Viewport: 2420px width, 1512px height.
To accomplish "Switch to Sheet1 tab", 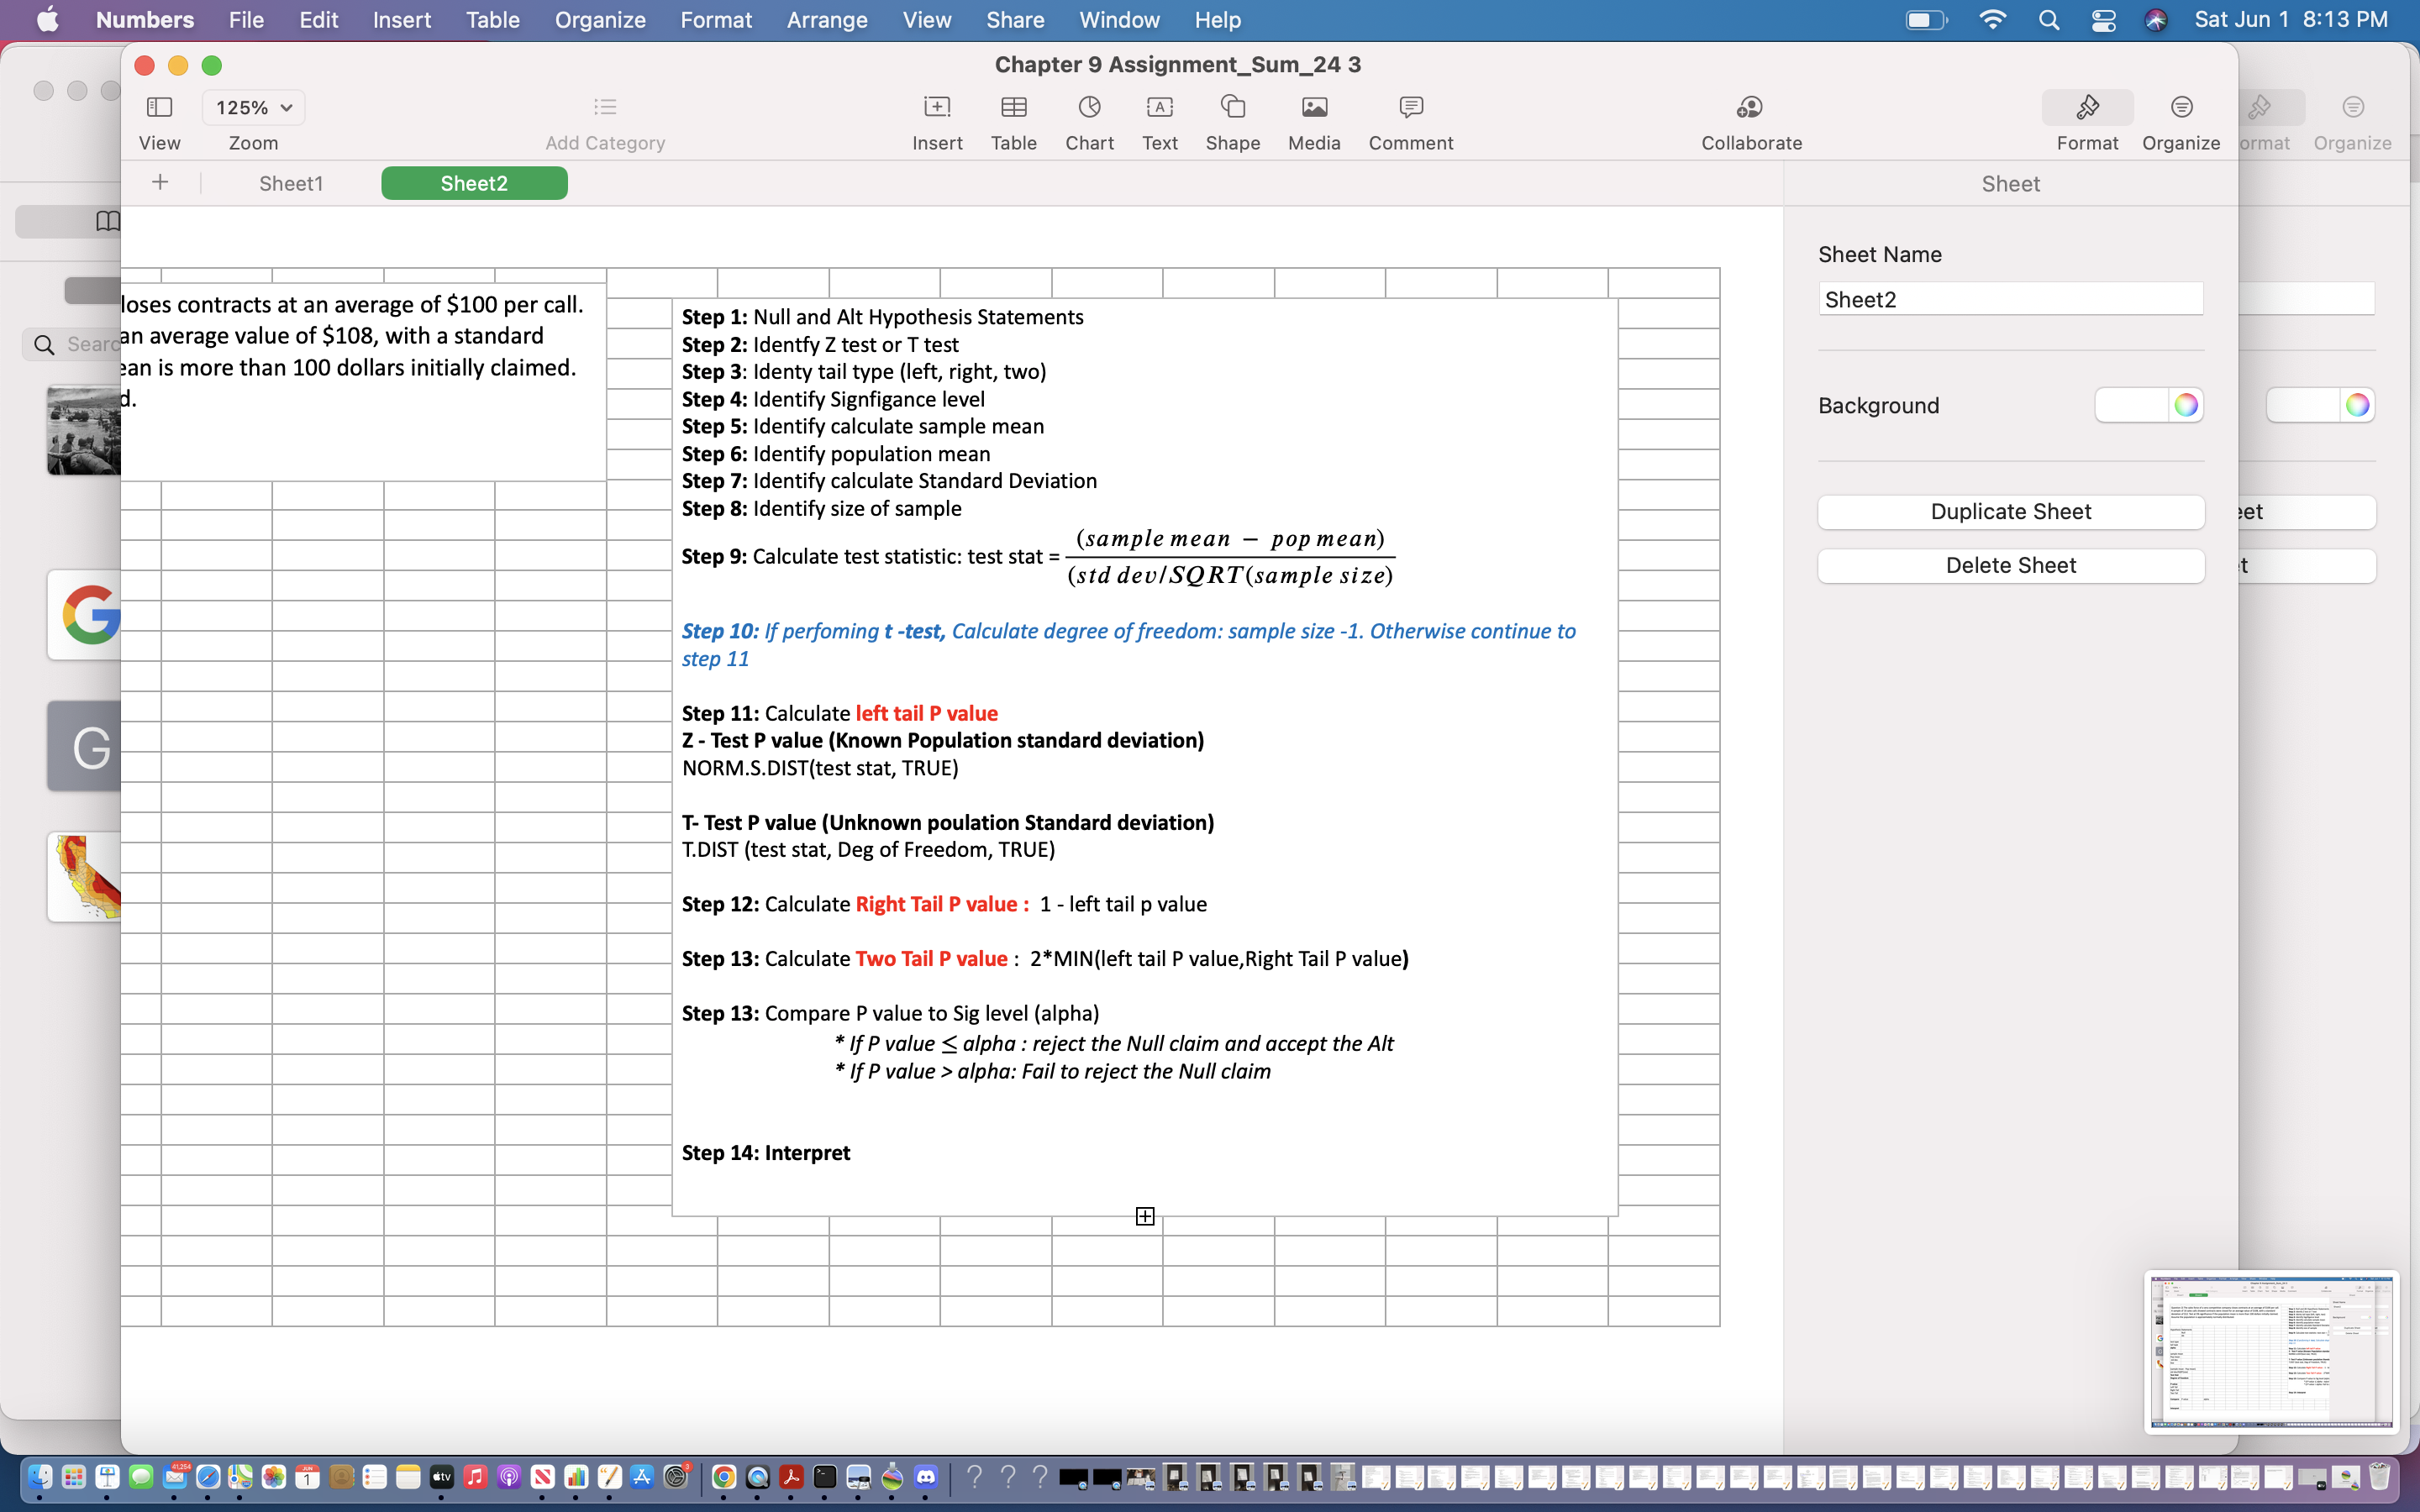I will pyautogui.click(x=287, y=183).
